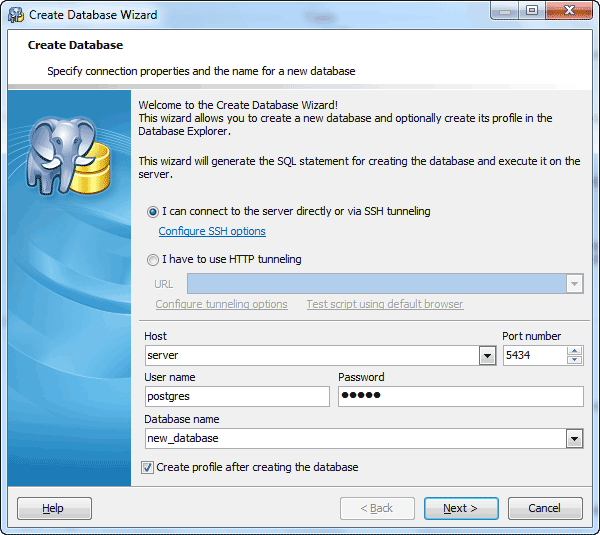Viewport: 600px width, 535px height.
Task: Click the wizard icon in the title bar
Action: [x=16, y=15]
